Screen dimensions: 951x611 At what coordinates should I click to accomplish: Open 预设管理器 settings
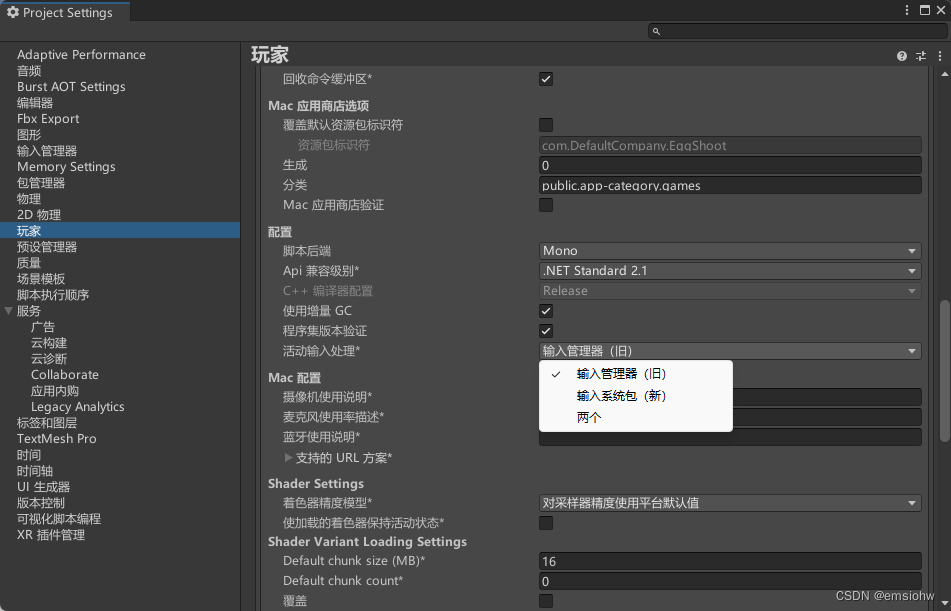click(x=47, y=247)
